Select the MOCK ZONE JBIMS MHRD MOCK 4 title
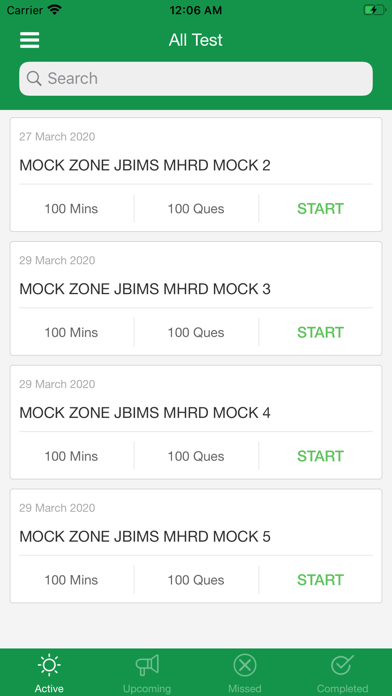392x696 pixels. (145, 413)
